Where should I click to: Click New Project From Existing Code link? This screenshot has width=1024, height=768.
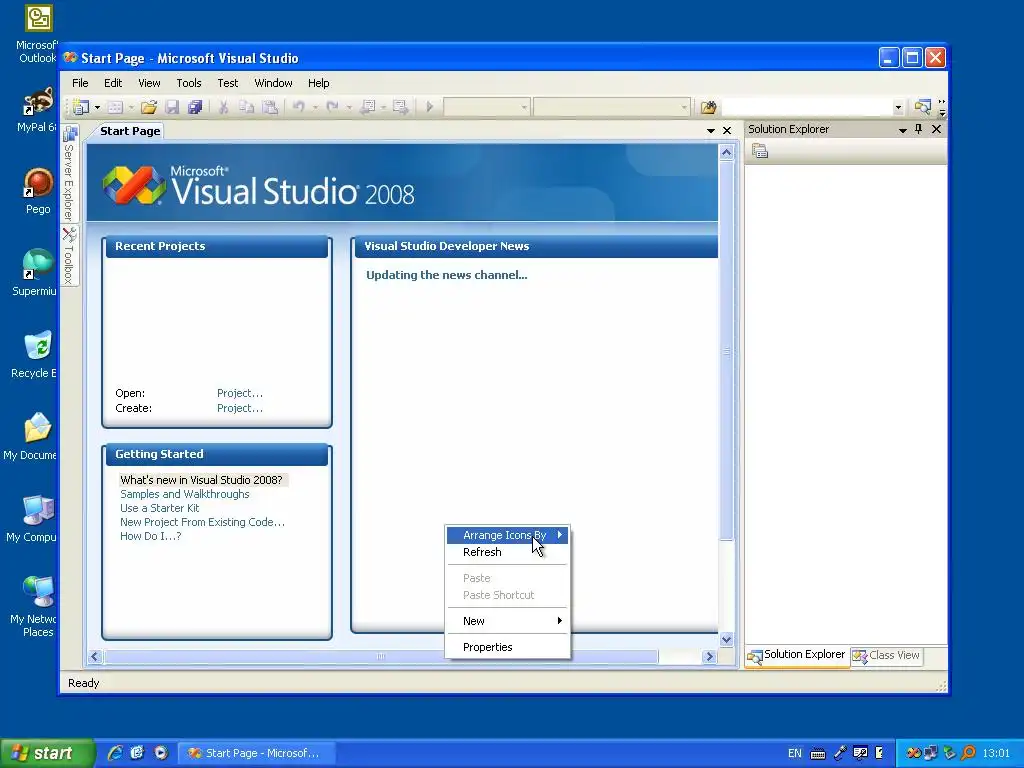pos(202,522)
